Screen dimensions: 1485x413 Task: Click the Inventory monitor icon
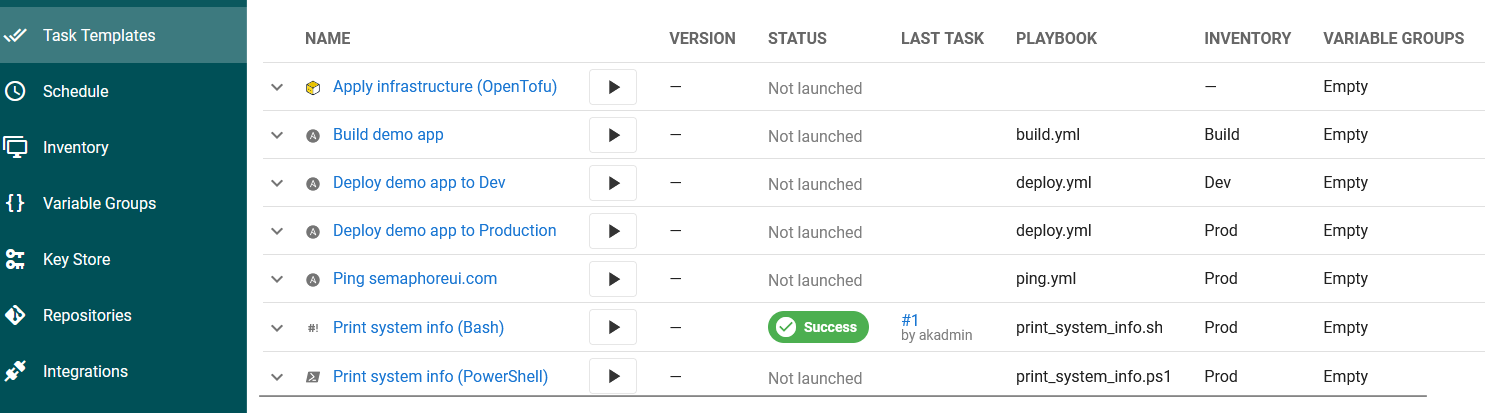[15, 147]
